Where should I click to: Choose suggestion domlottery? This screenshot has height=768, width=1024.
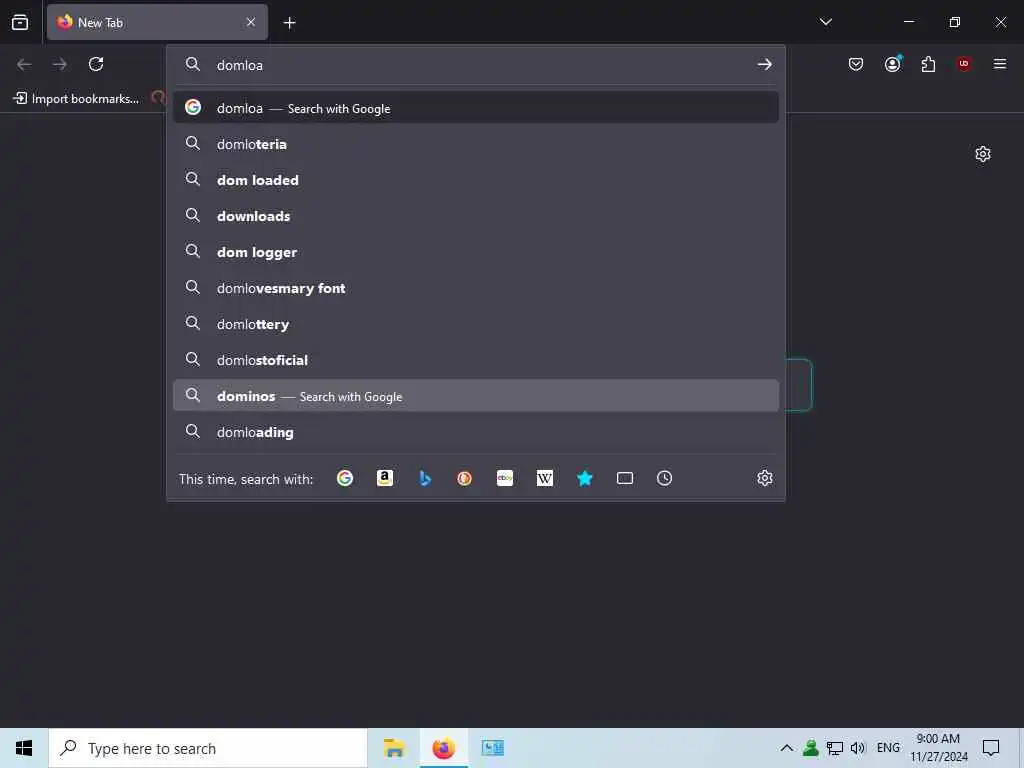(x=475, y=323)
